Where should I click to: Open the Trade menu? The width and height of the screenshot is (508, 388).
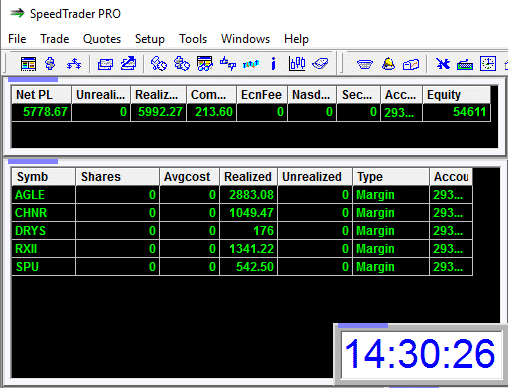55,39
